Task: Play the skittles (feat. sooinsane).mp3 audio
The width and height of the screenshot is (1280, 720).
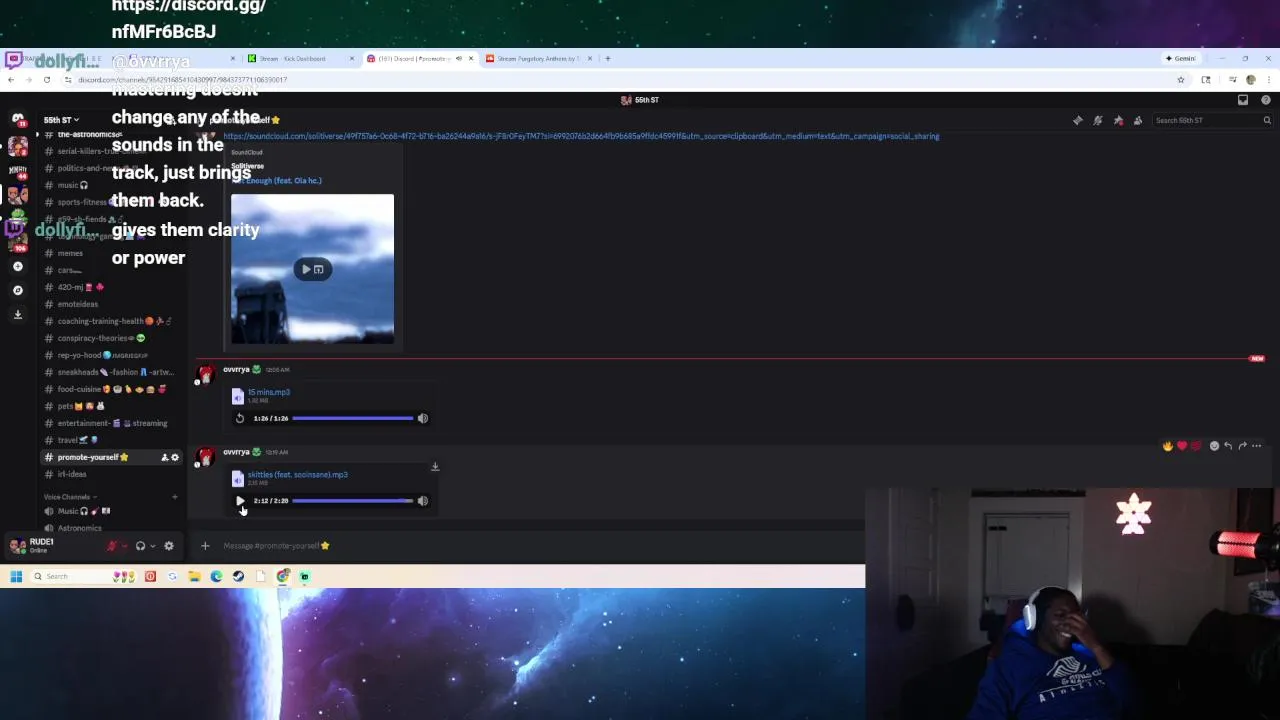Action: click(x=240, y=501)
